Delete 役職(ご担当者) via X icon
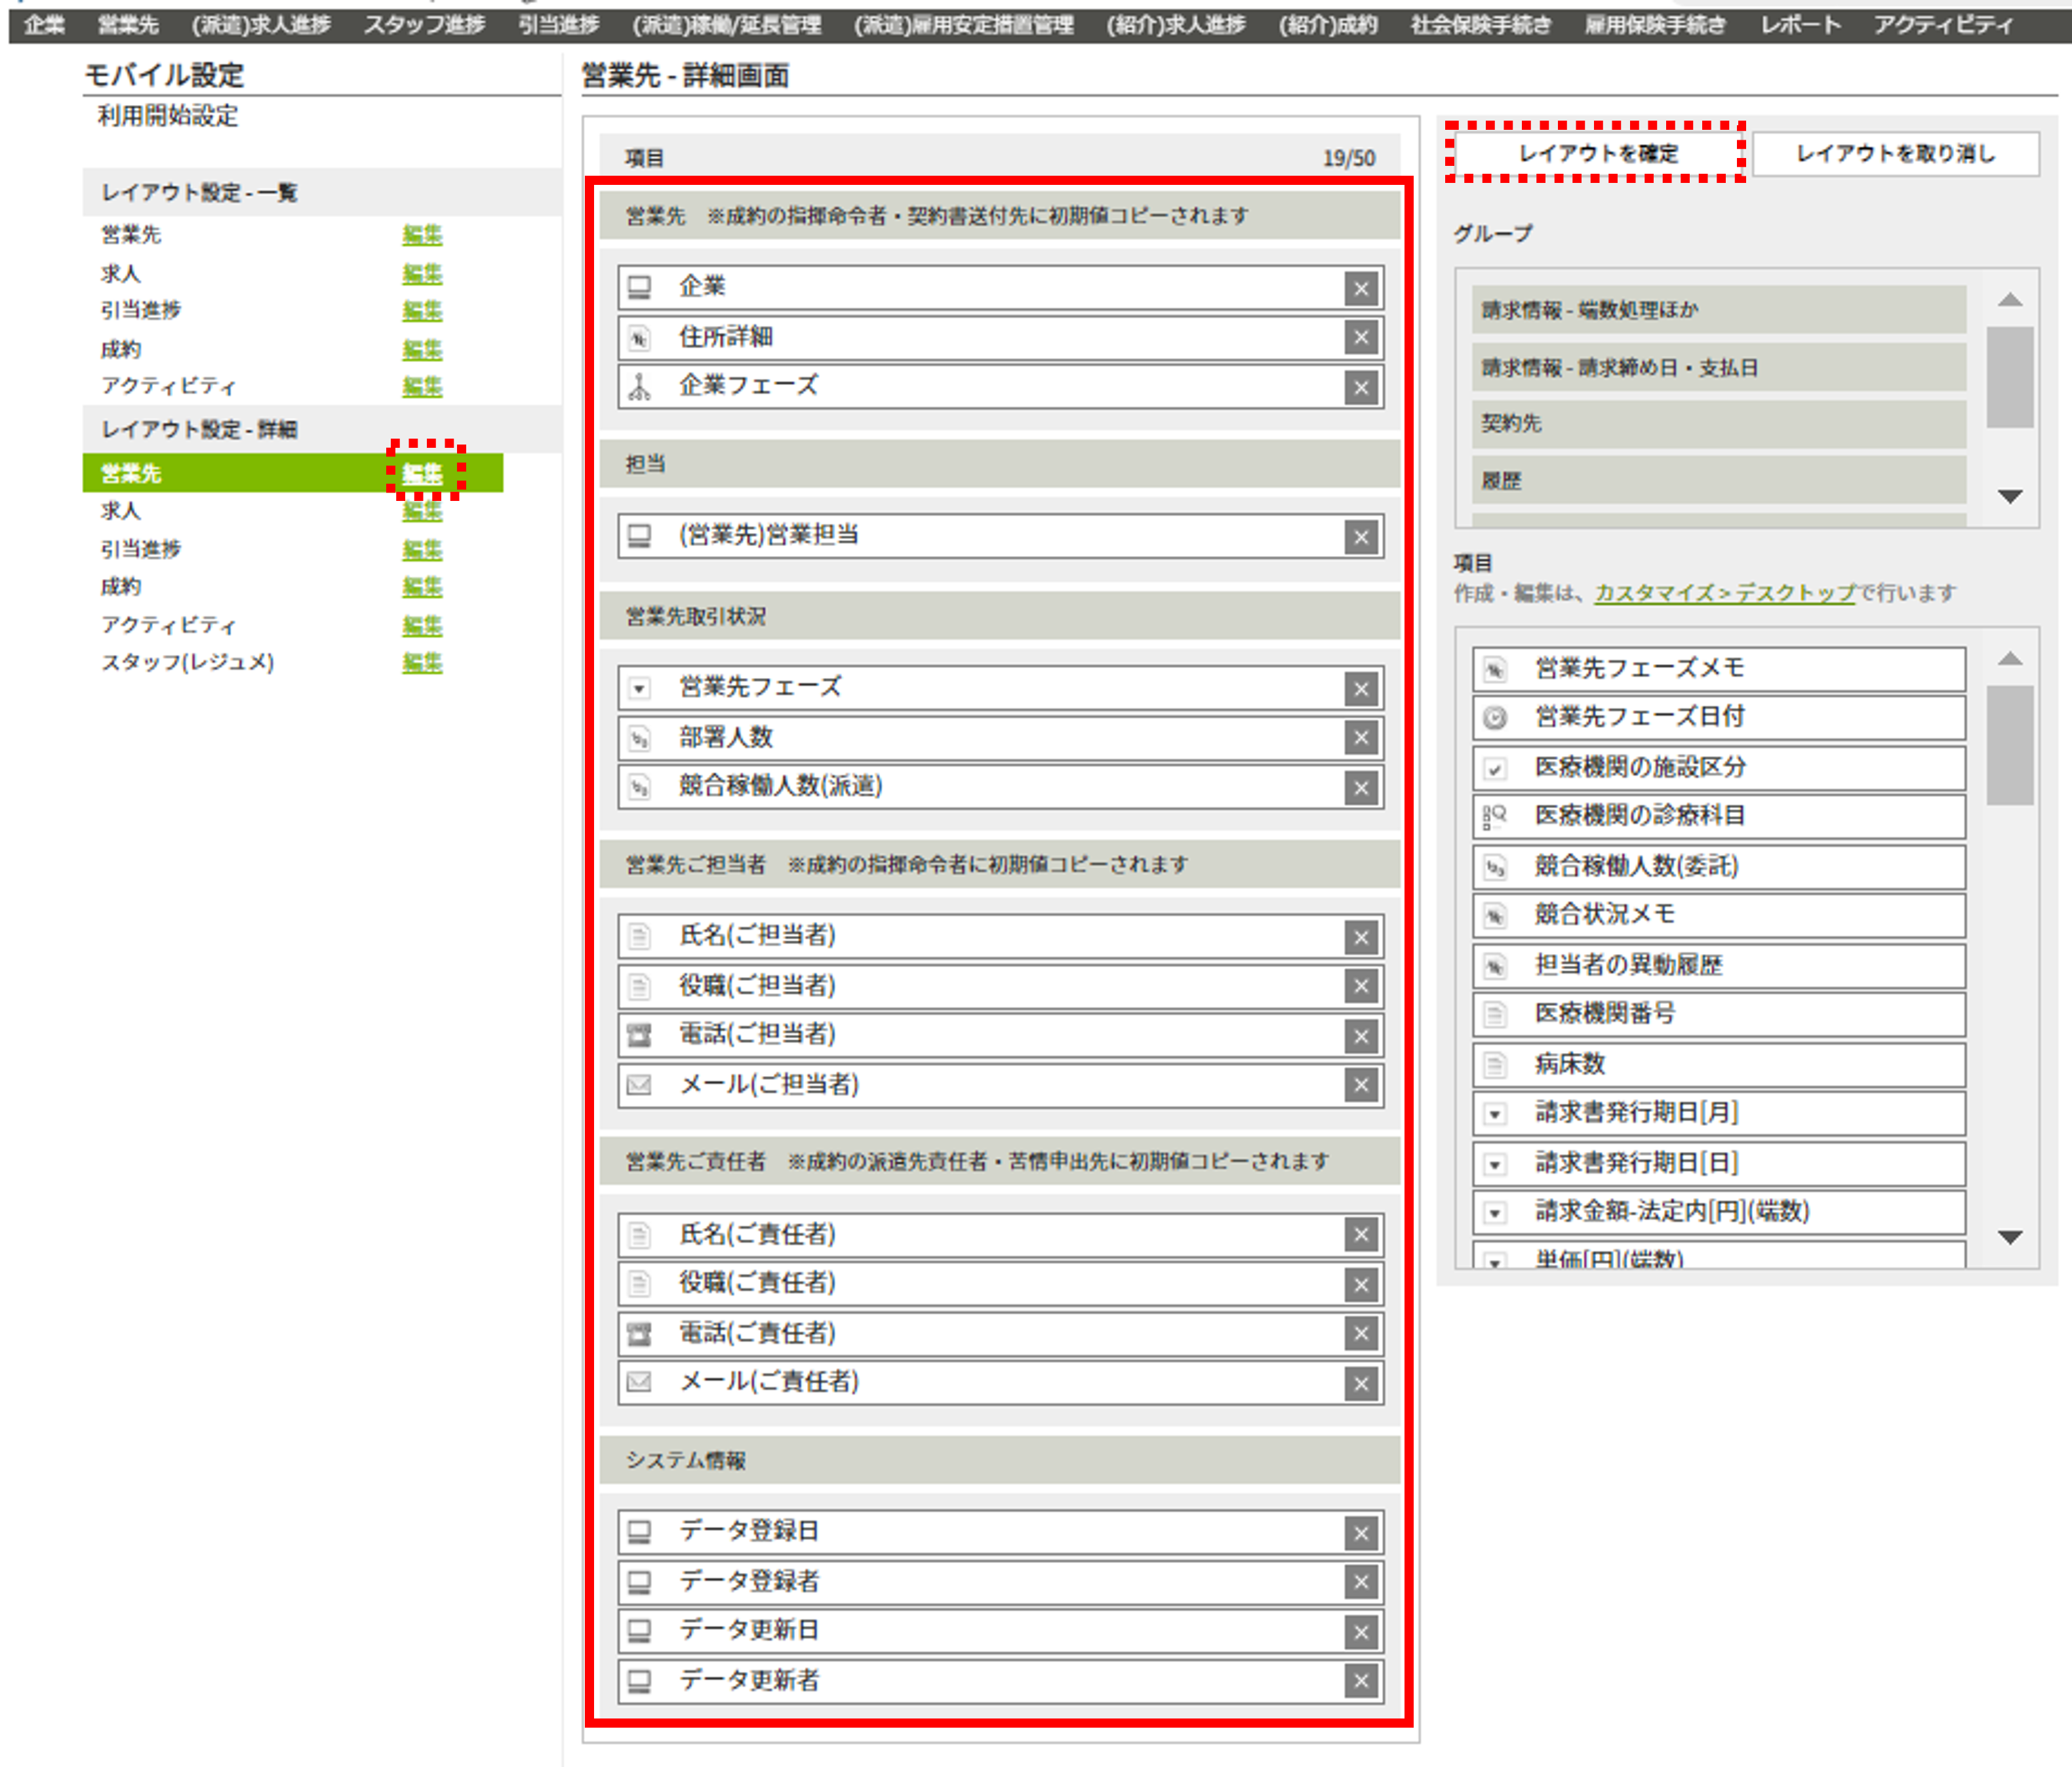2072x1767 pixels. click(1360, 986)
